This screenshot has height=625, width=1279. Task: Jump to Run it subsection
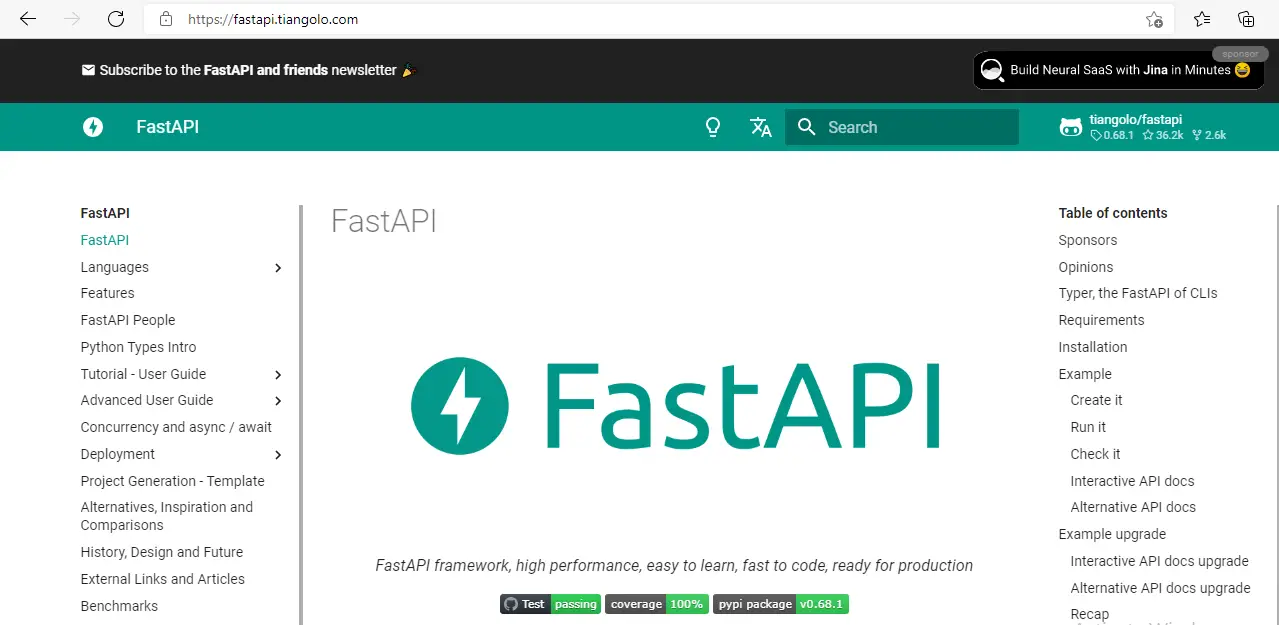[1088, 427]
